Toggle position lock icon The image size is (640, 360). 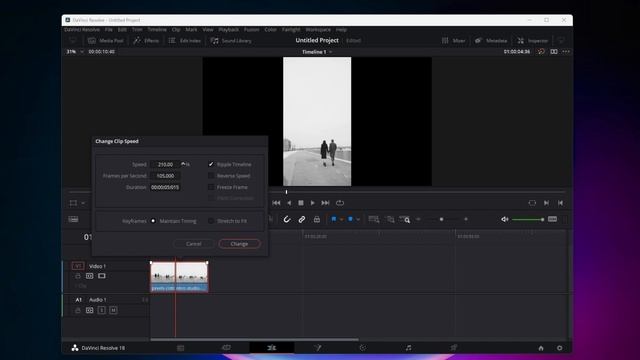(x=317, y=219)
